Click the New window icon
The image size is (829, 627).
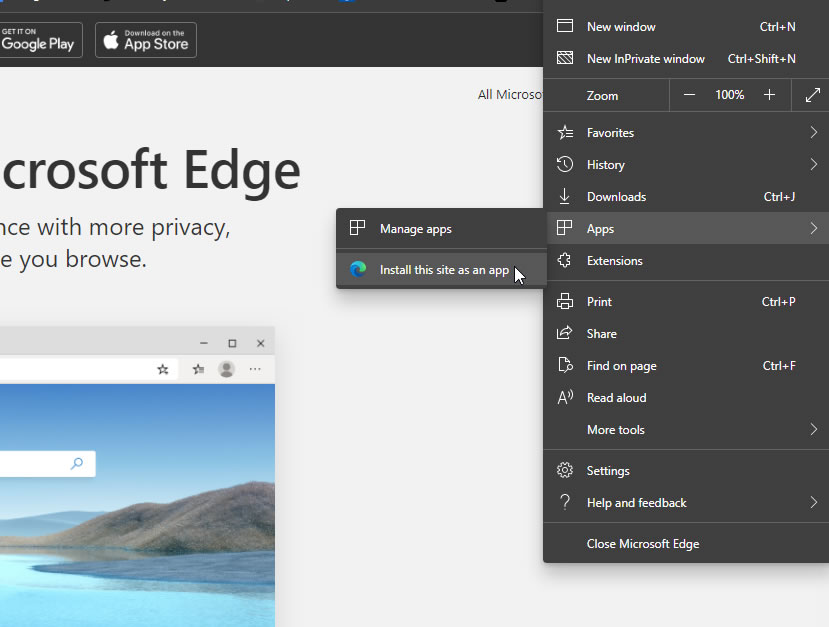tap(565, 26)
